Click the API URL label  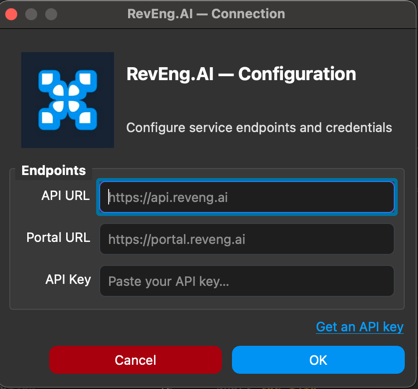click(66, 196)
